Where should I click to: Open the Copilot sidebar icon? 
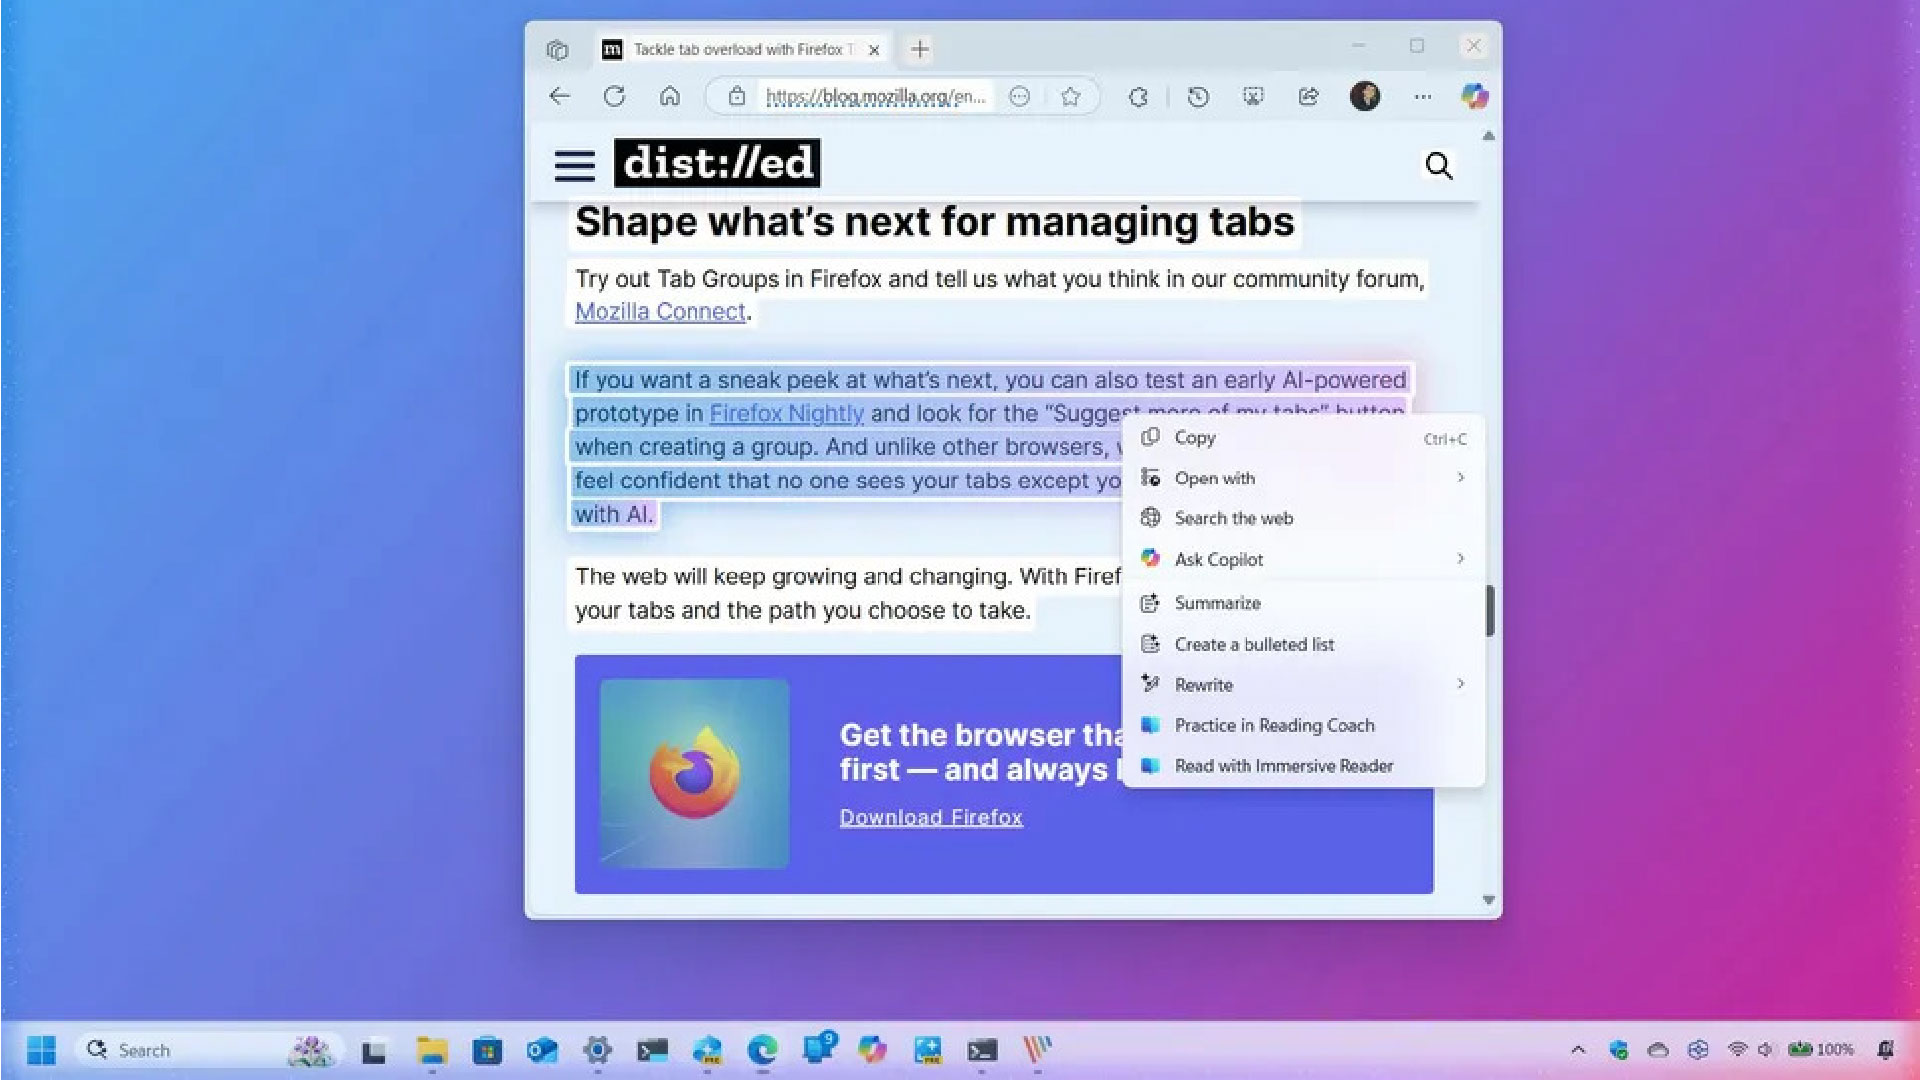[x=1474, y=96]
